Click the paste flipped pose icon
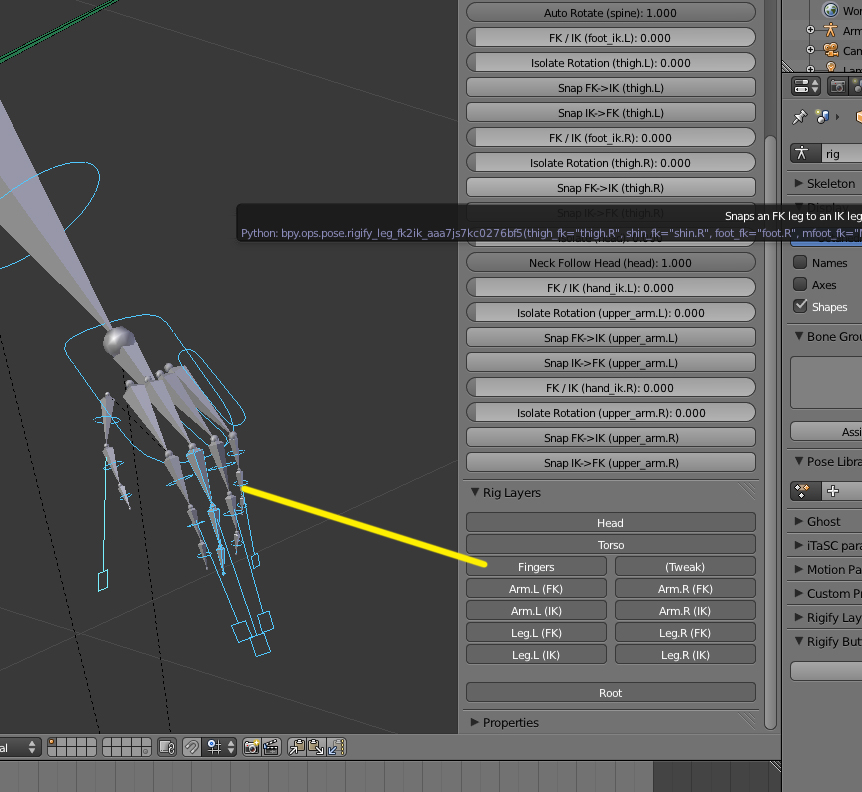This screenshot has height=792, width=862. pos(336,747)
